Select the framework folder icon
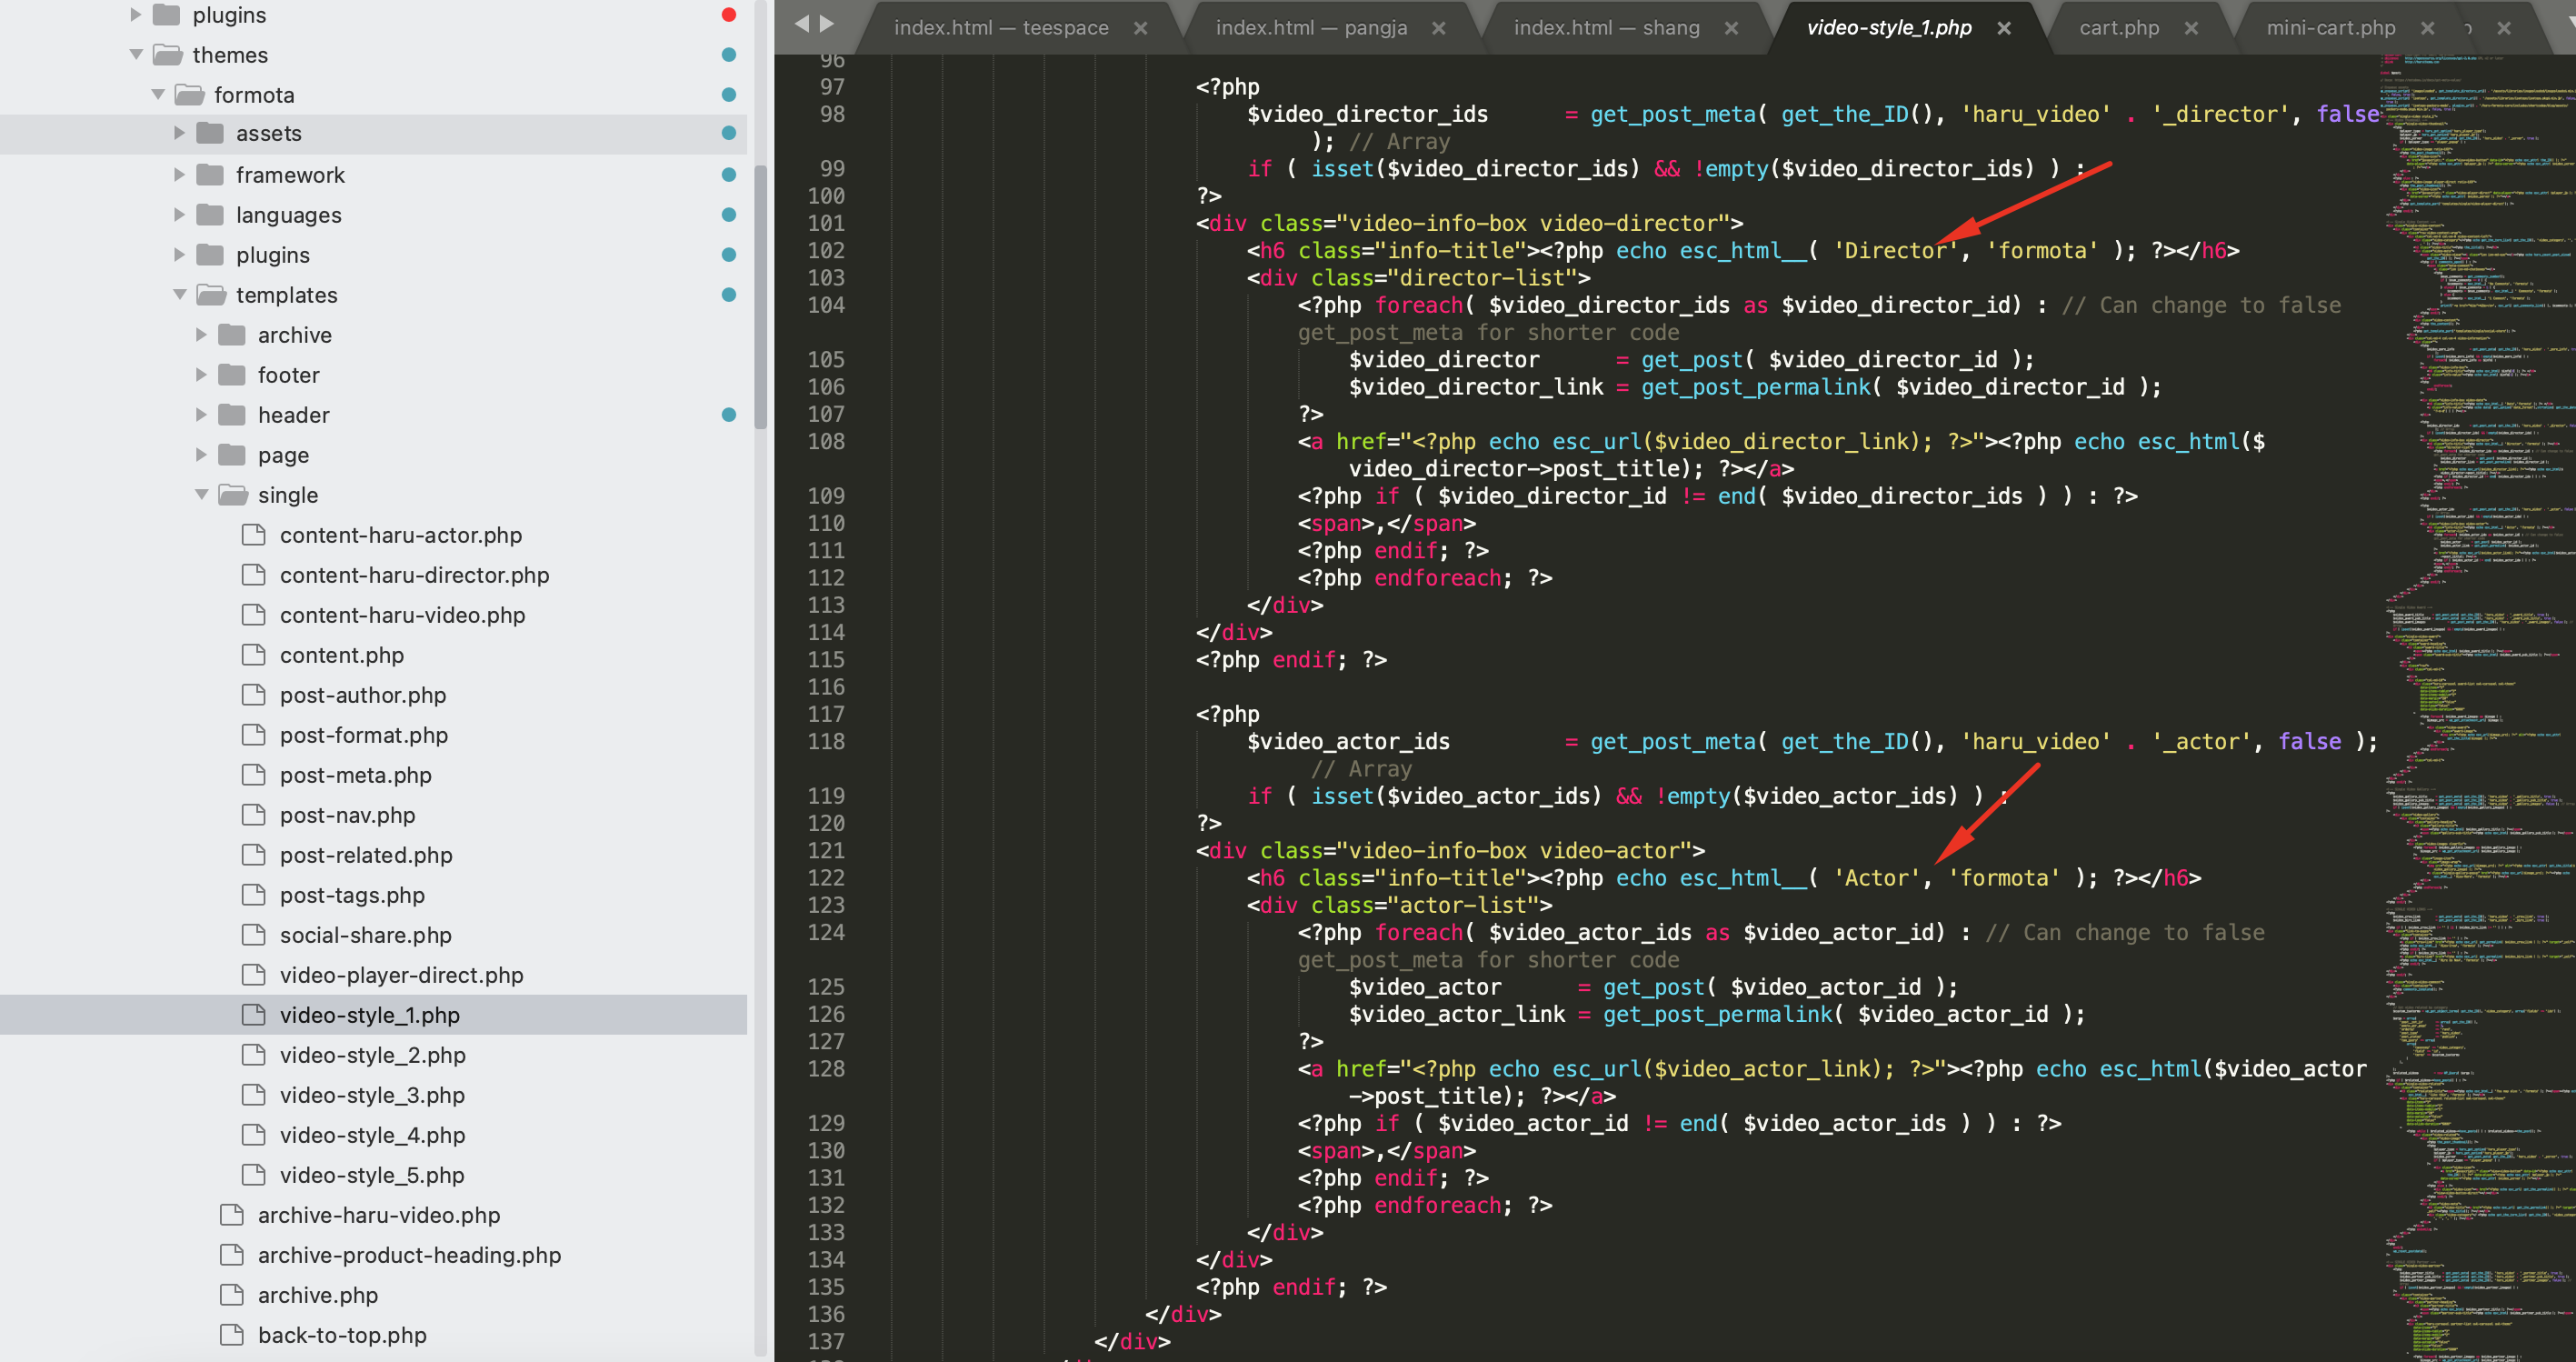Image resolution: width=2576 pixels, height=1362 pixels. 210,174
